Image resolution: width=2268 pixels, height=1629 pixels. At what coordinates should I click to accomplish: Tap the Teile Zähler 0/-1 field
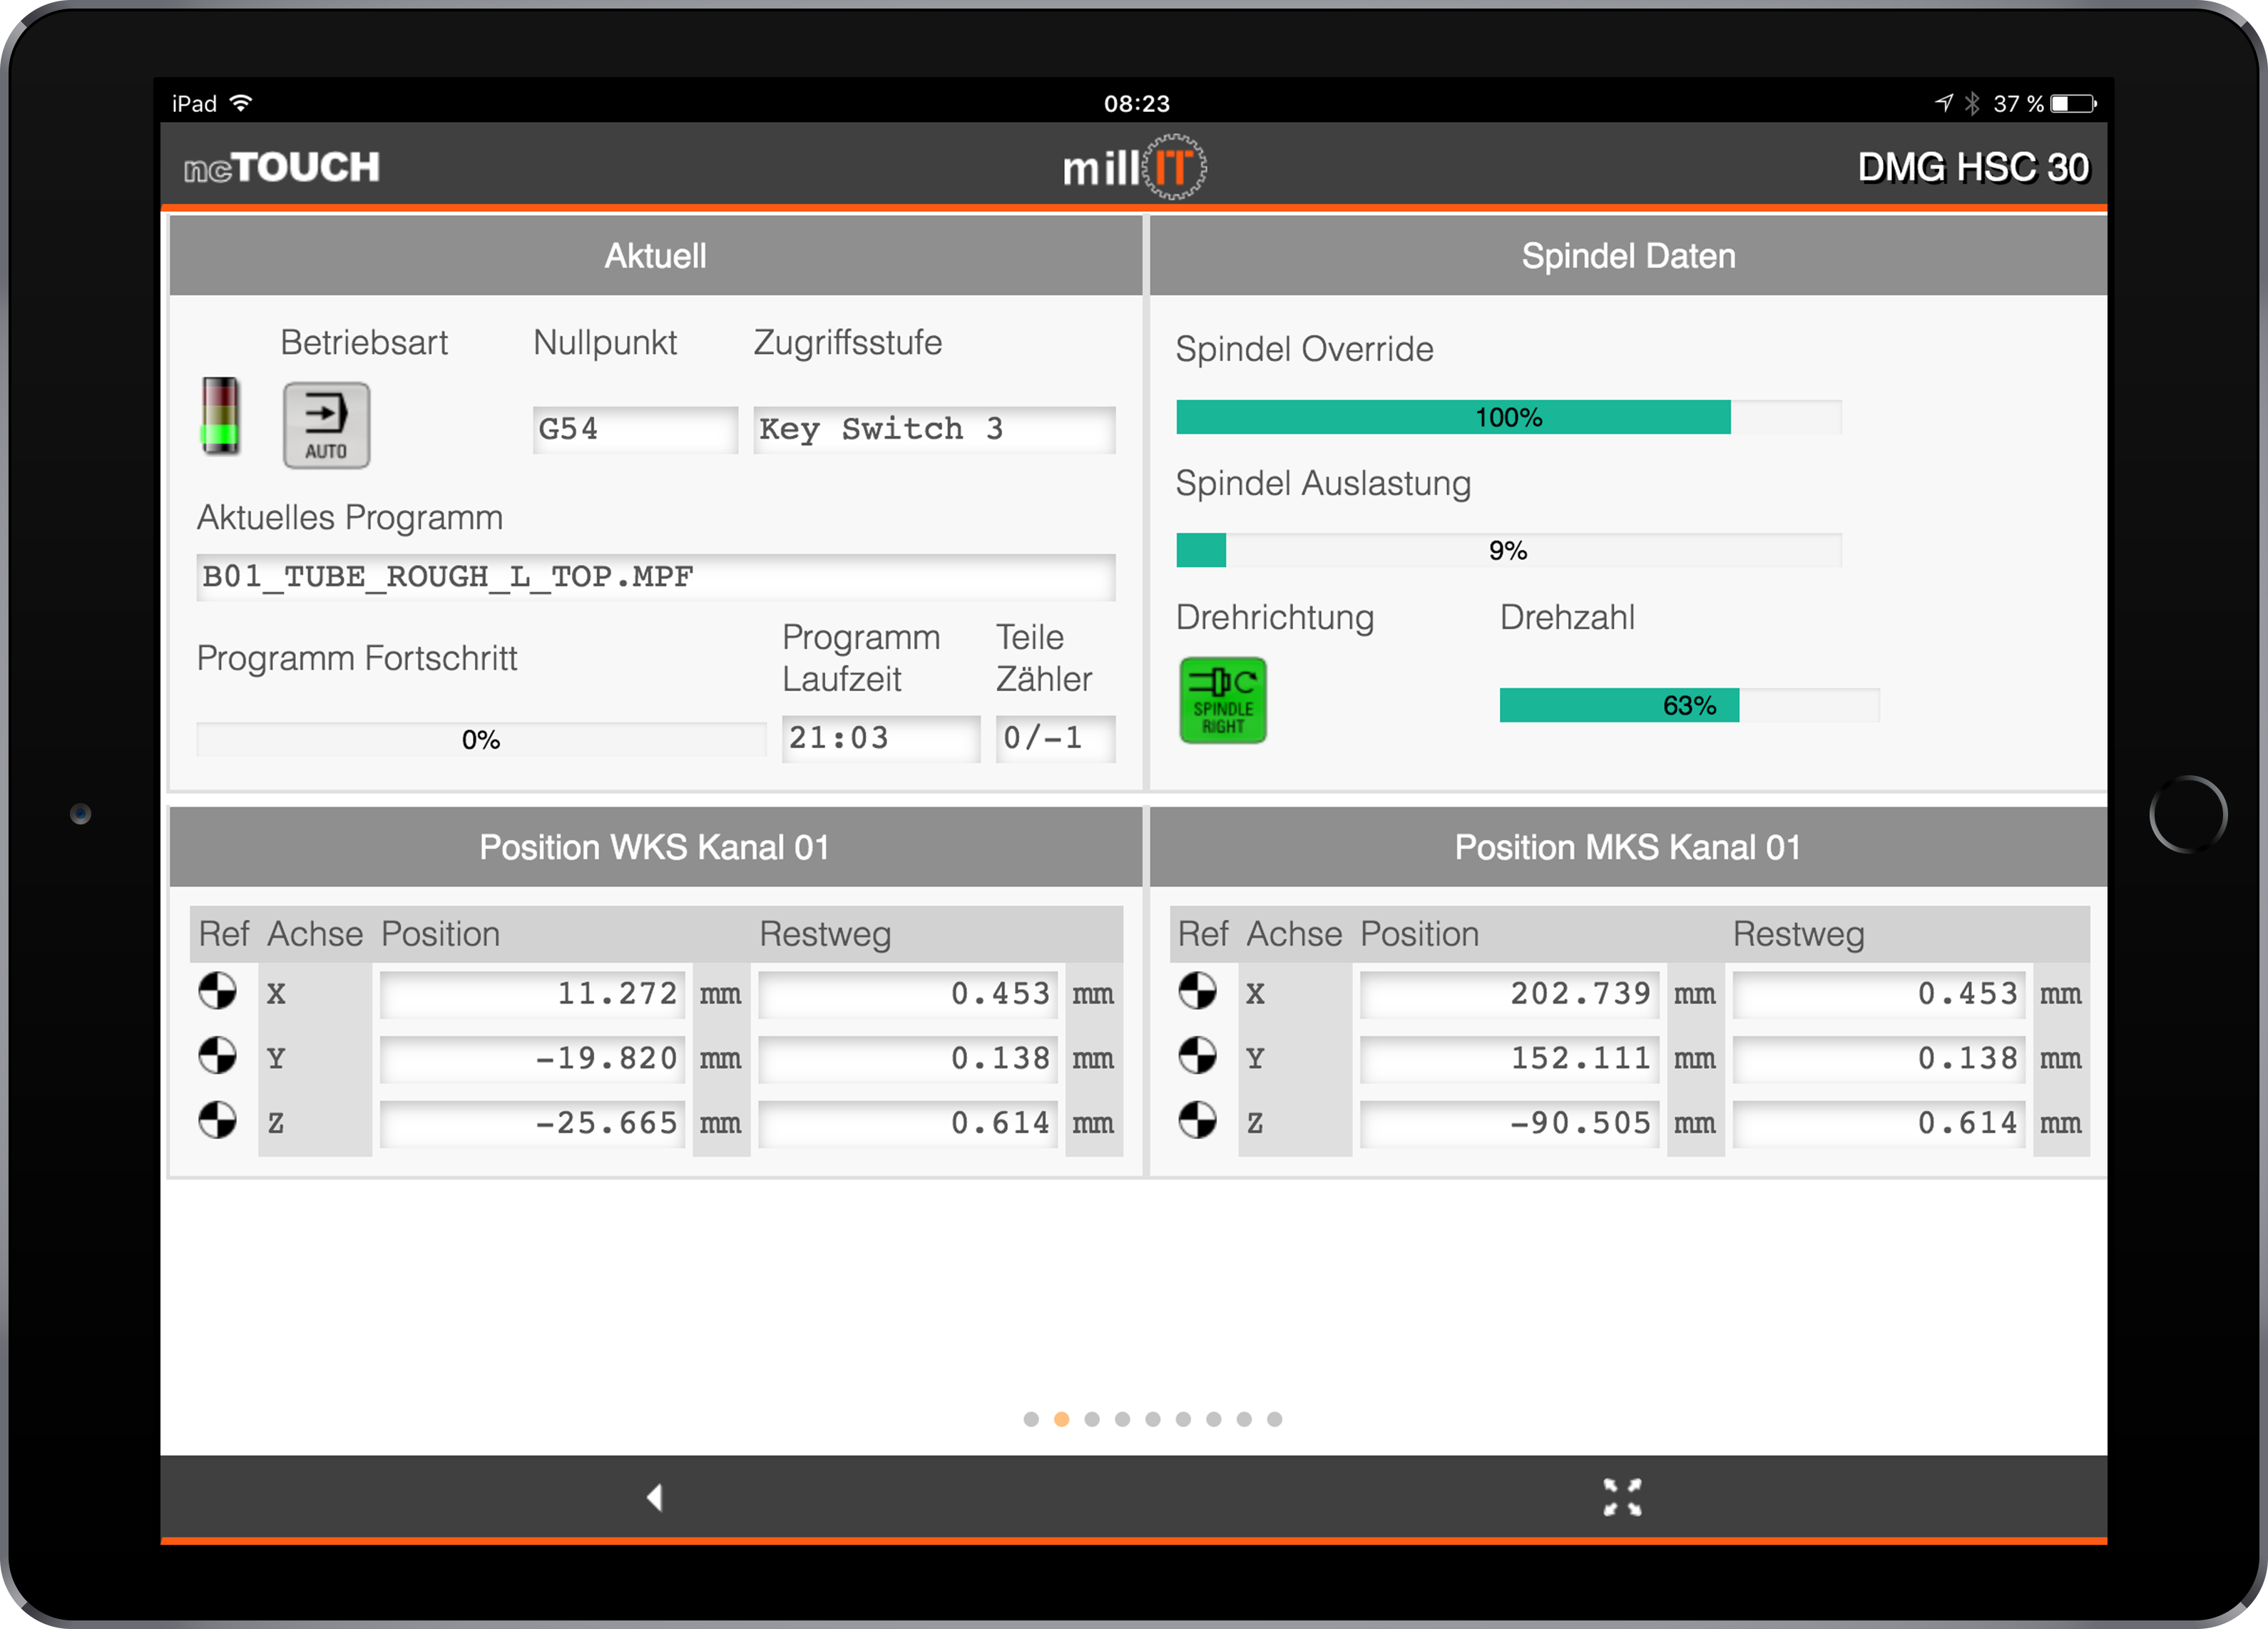(1055, 738)
